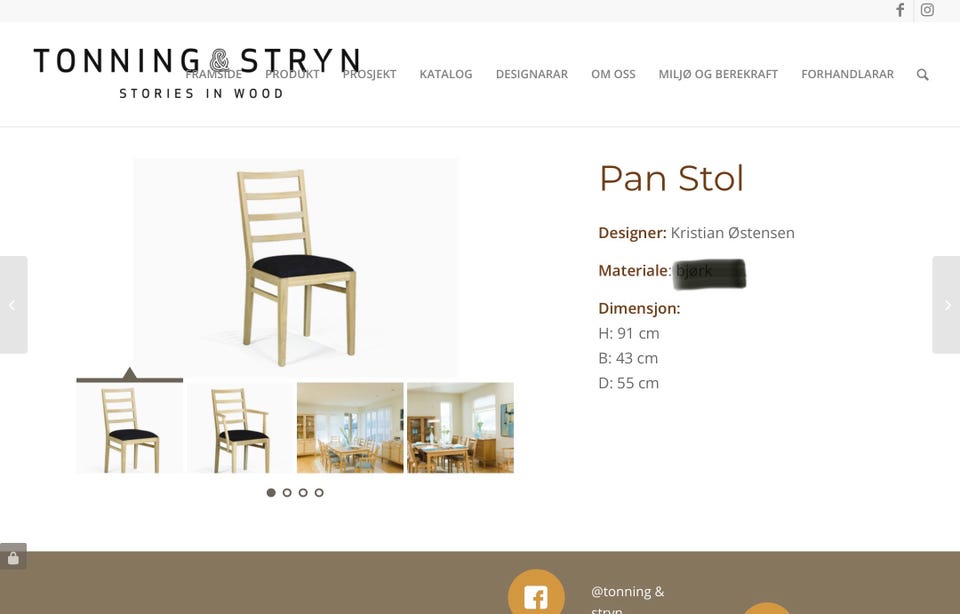Click the Tonning & Stryn logo
The image size is (960, 614).
(x=197, y=73)
